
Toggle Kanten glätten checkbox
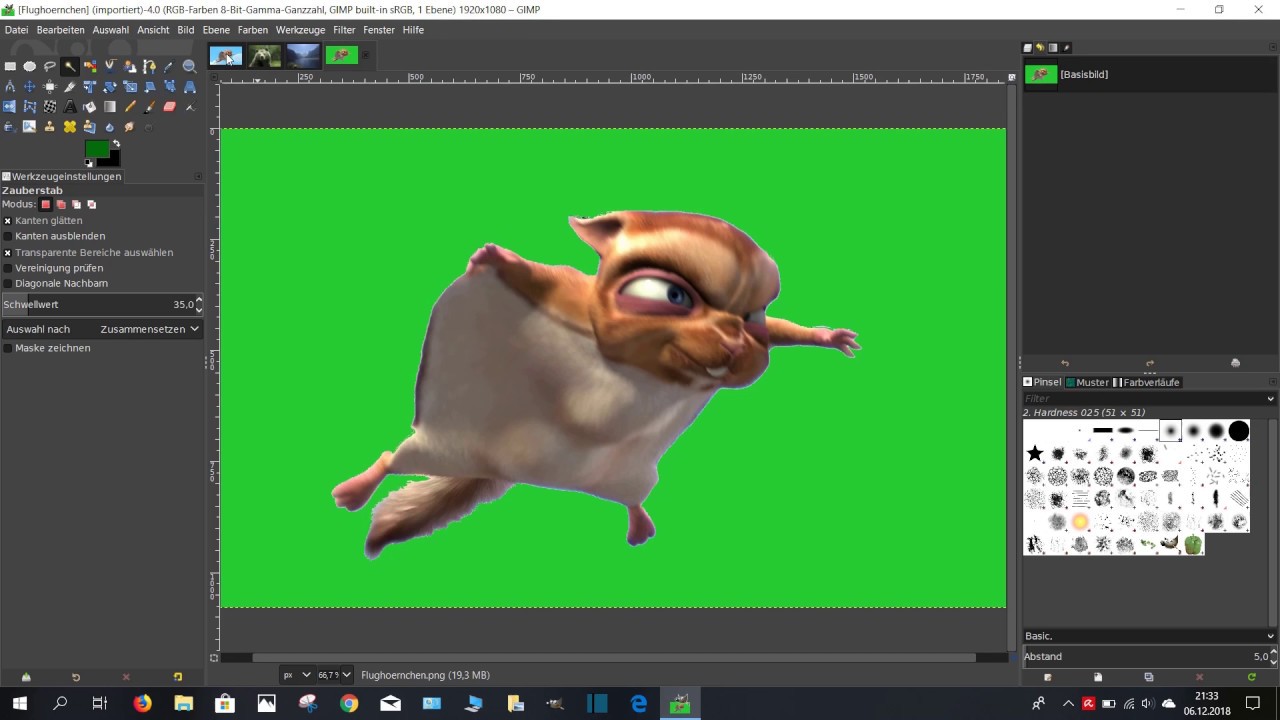[x=8, y=220]
